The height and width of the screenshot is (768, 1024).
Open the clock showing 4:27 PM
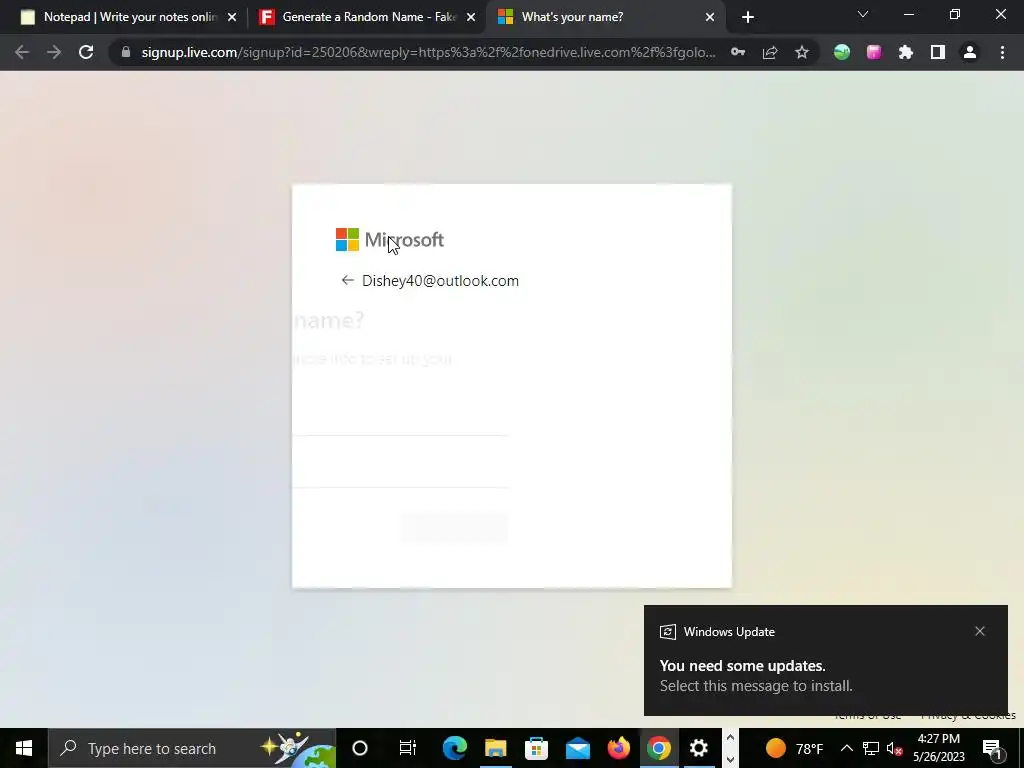pos(939,748)
